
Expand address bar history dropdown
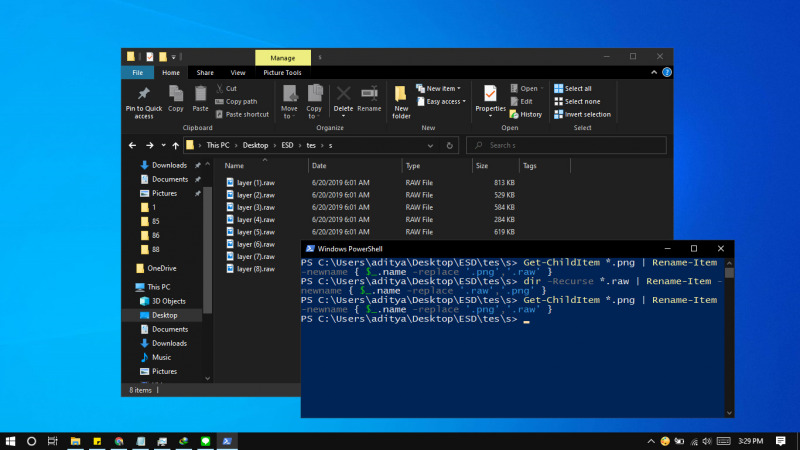coord(430,145)
